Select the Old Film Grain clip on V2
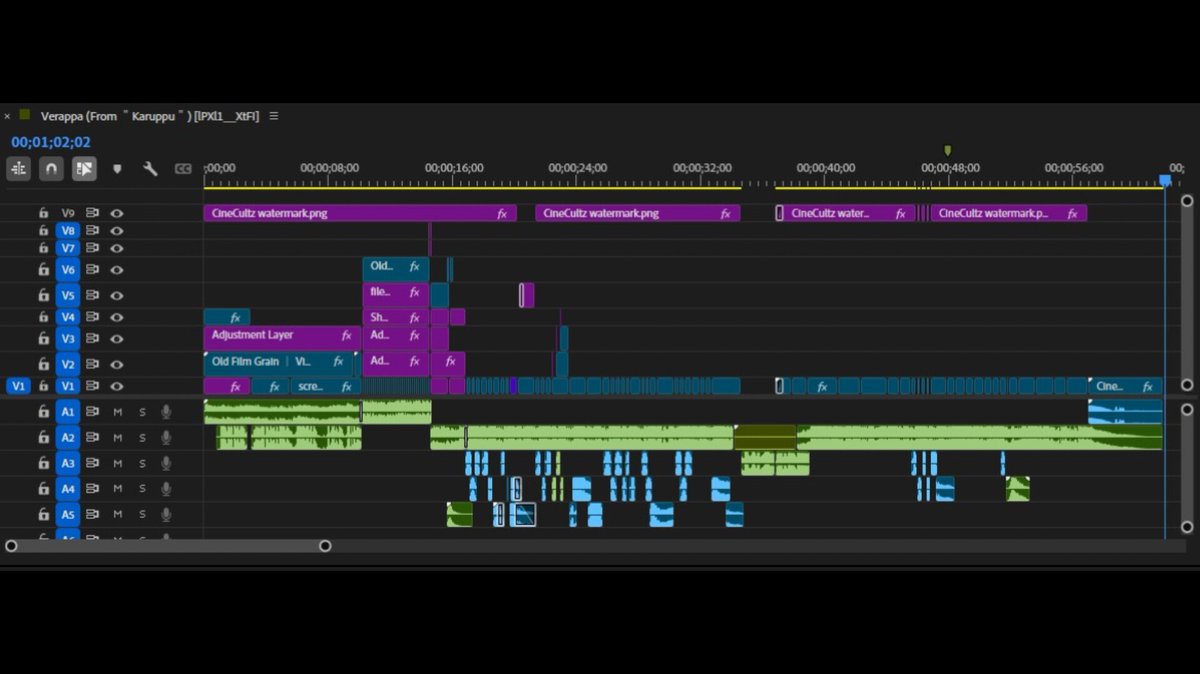This screenshot has height=674, width=1200. [x=278, y=363]
